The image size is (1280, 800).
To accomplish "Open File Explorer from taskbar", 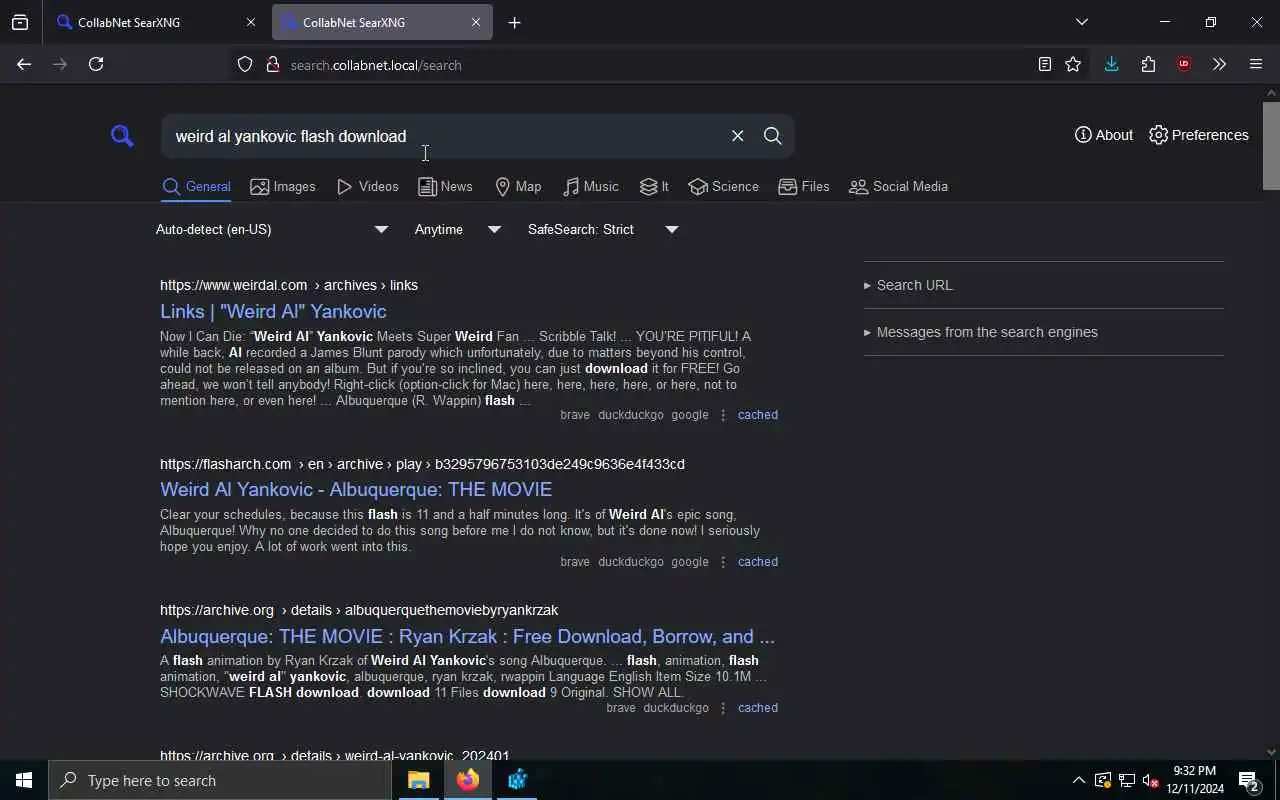I will pos(418,780).
